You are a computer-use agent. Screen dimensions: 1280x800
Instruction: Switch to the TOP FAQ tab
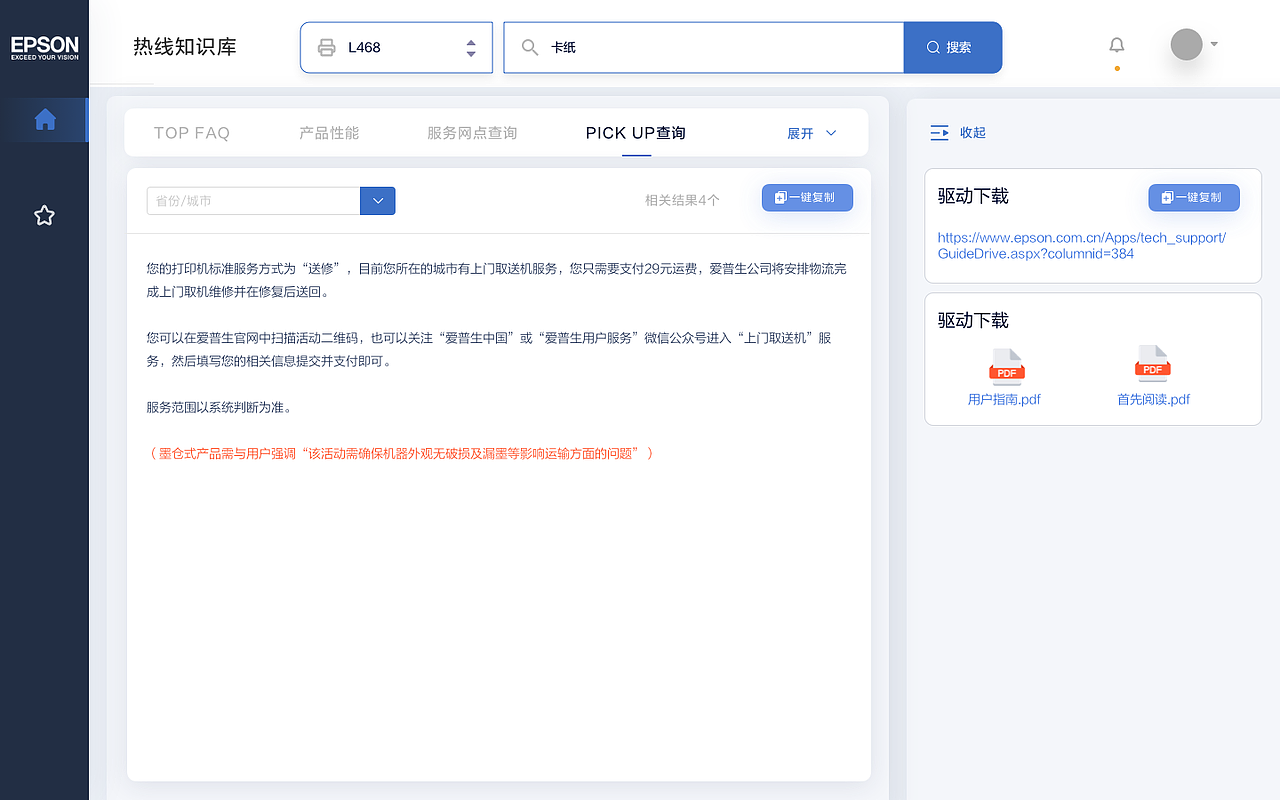(191, 132)
